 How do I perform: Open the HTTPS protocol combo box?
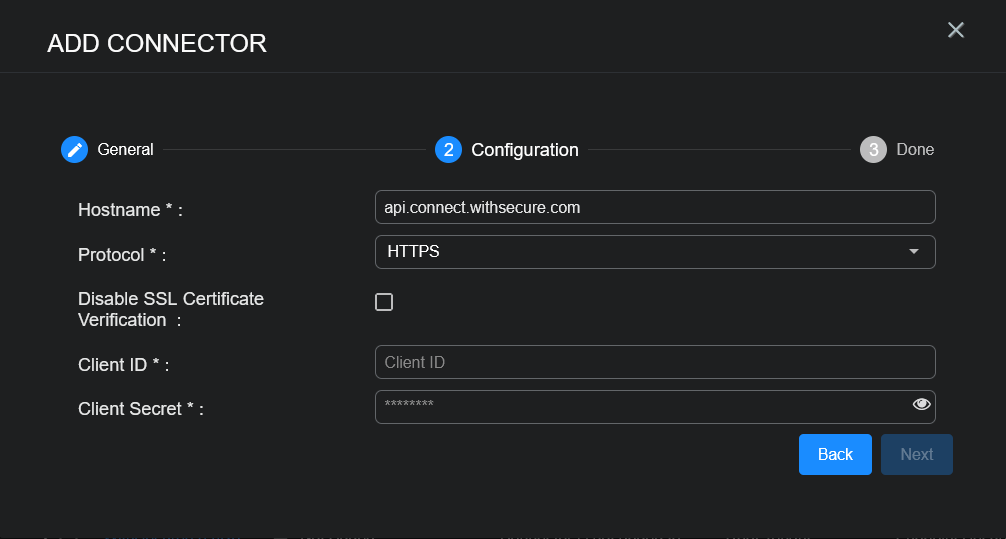640,252
